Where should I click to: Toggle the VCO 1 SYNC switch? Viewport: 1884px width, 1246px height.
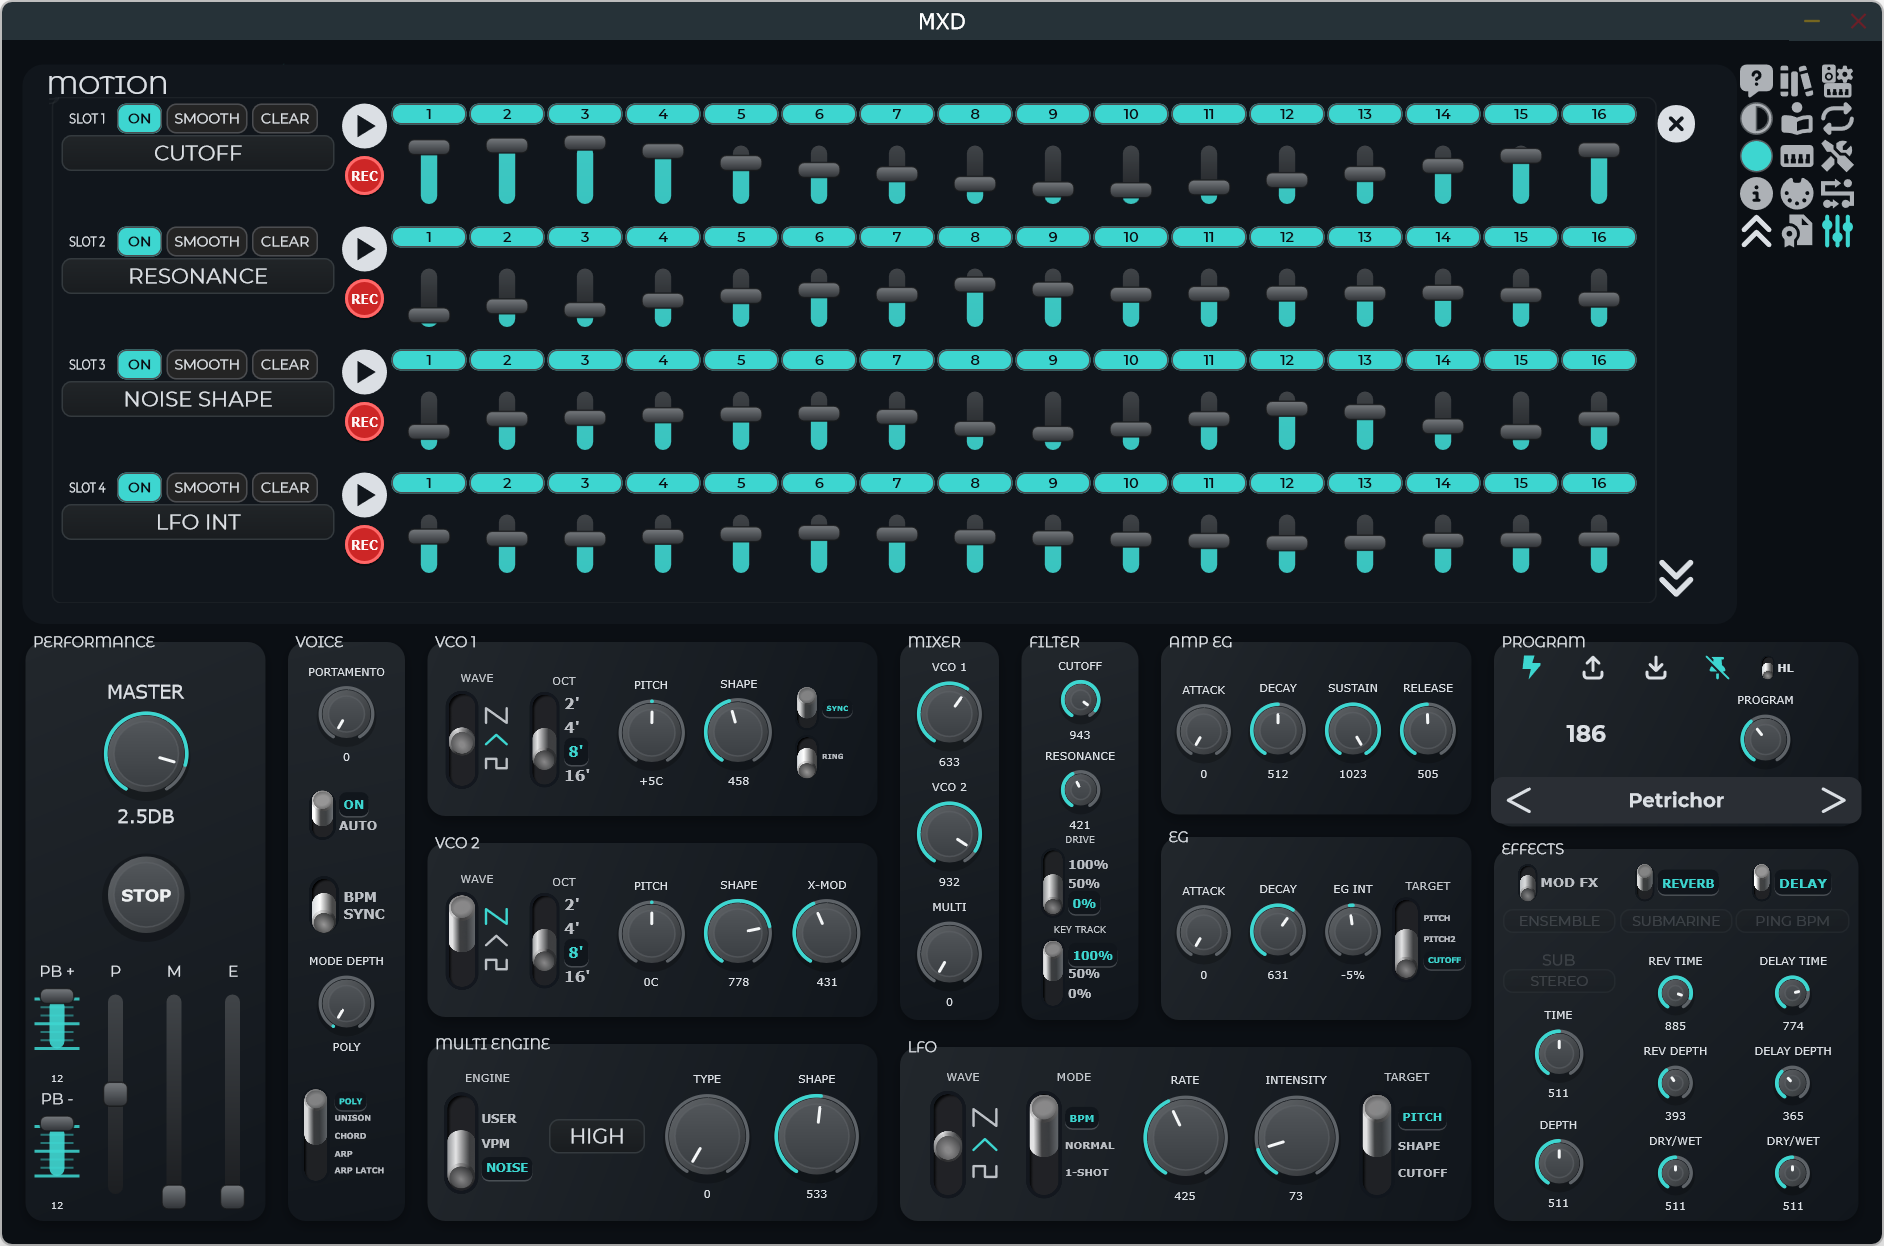click(806, 706)
